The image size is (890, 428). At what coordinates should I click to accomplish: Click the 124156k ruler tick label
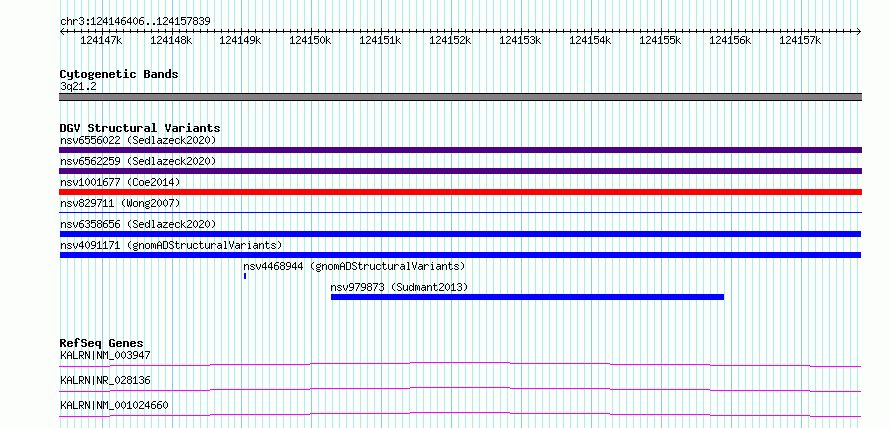click(731, 41)
